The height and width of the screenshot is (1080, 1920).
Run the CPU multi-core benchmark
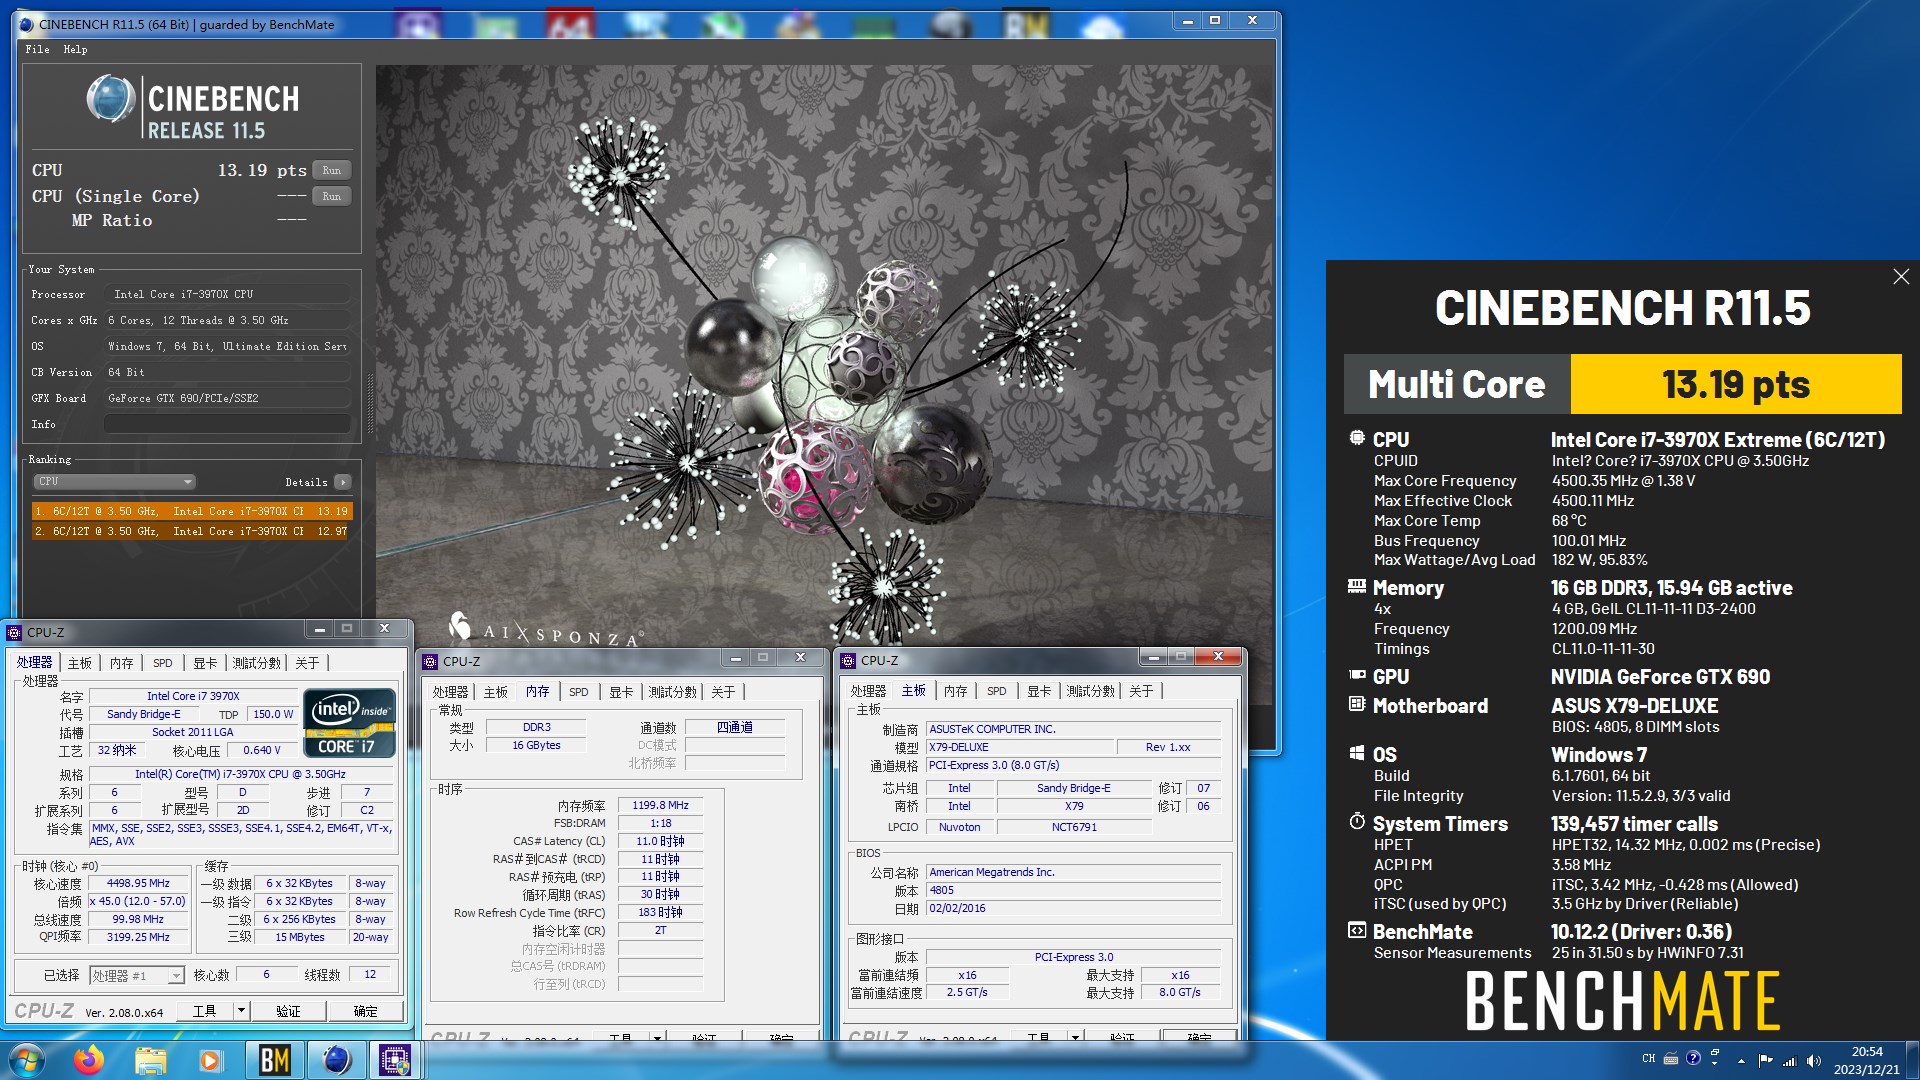332,170
